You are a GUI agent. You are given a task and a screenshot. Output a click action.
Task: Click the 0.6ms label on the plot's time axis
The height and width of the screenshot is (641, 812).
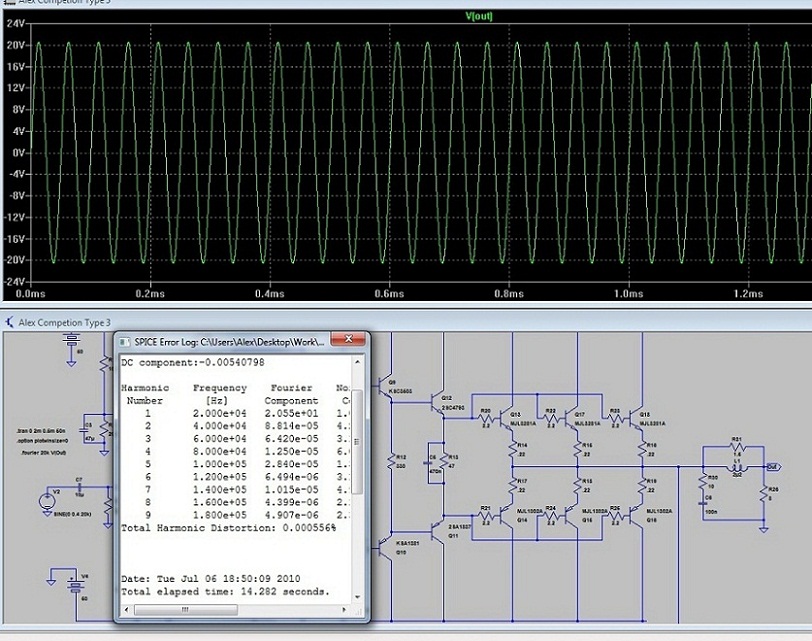389,294
